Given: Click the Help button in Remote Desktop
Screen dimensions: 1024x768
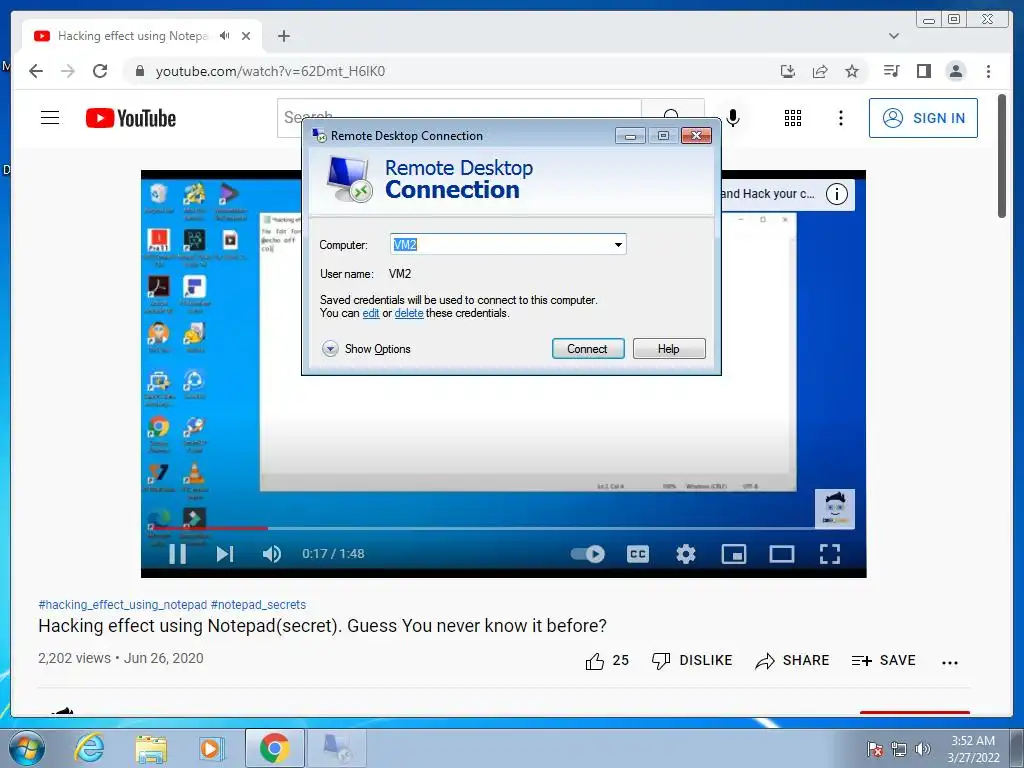Looking at the screenshot, I should (x=669, y=349).
